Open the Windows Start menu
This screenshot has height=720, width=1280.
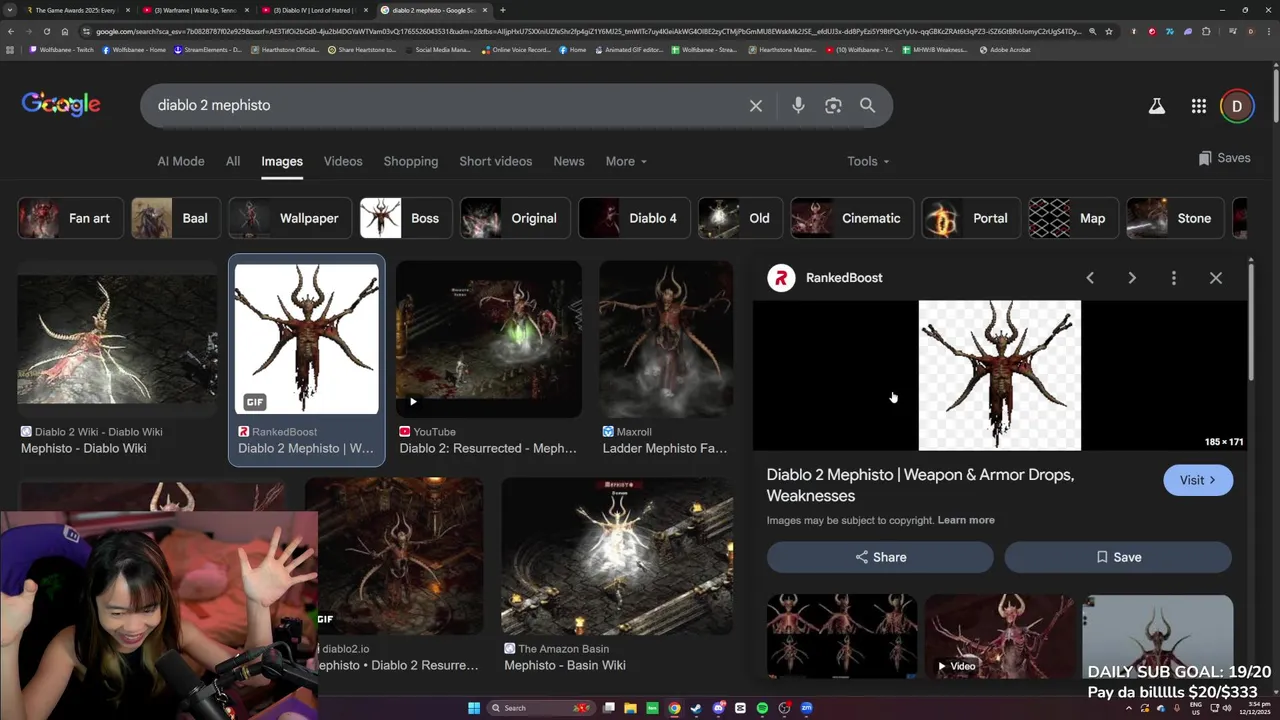(474, 708)
